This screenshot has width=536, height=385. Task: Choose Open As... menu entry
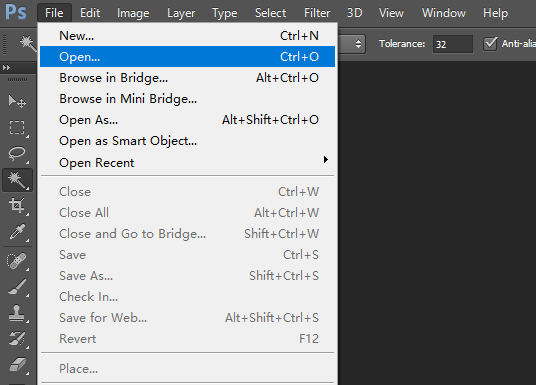[x=187, y=120]
